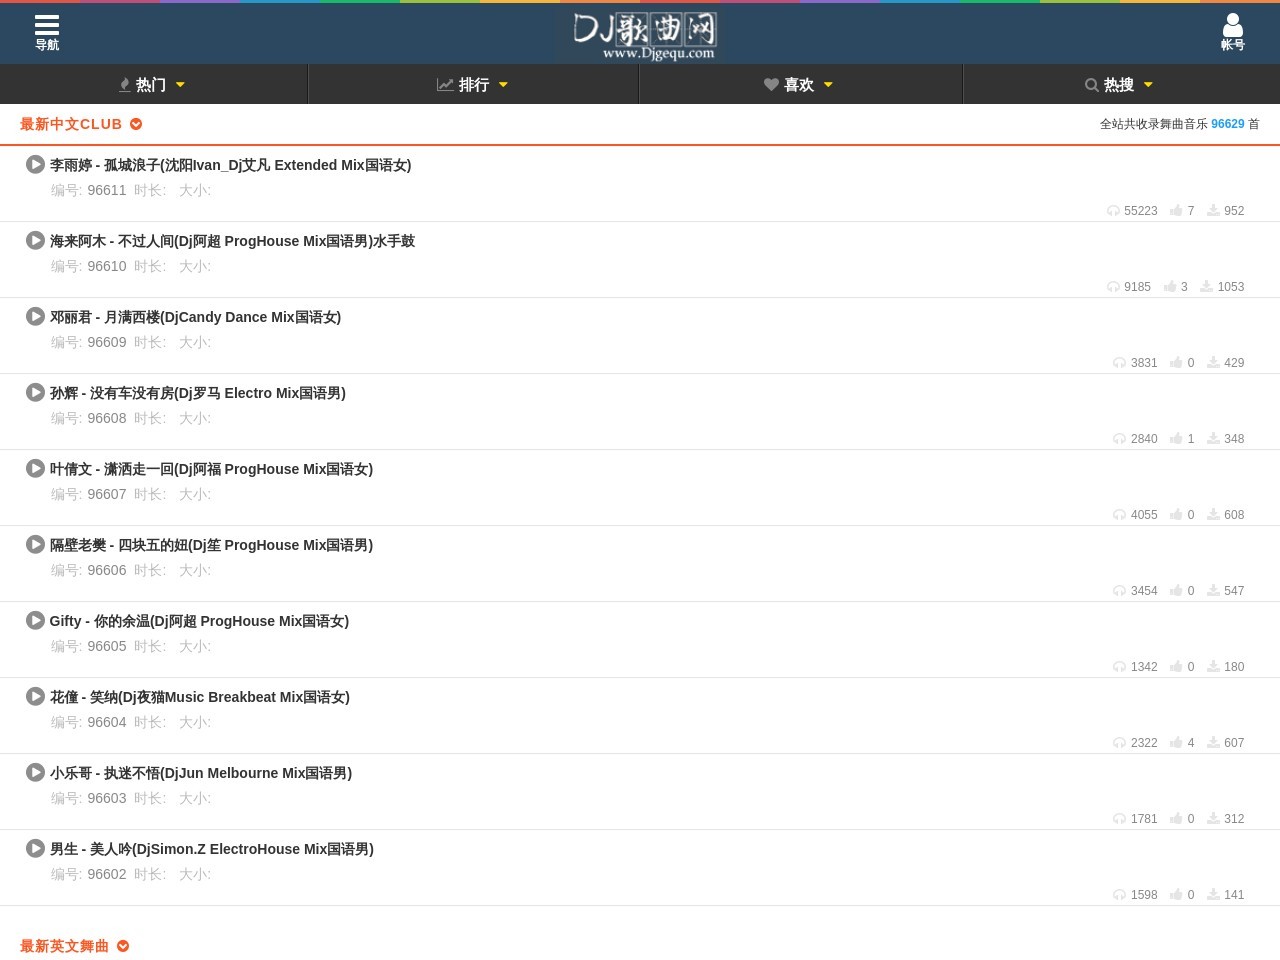Open song title 隔壁老樊 - 四块五的妞
This screenshot has height=960, width=1280.
211,545
